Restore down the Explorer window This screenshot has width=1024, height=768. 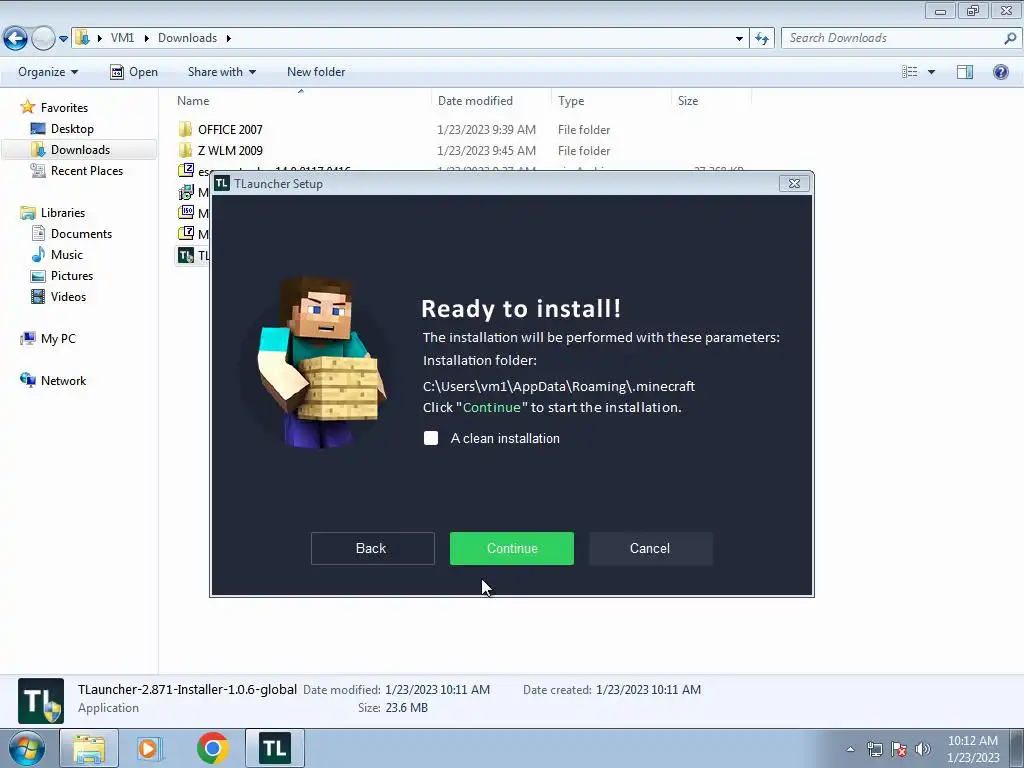(973, 10)
